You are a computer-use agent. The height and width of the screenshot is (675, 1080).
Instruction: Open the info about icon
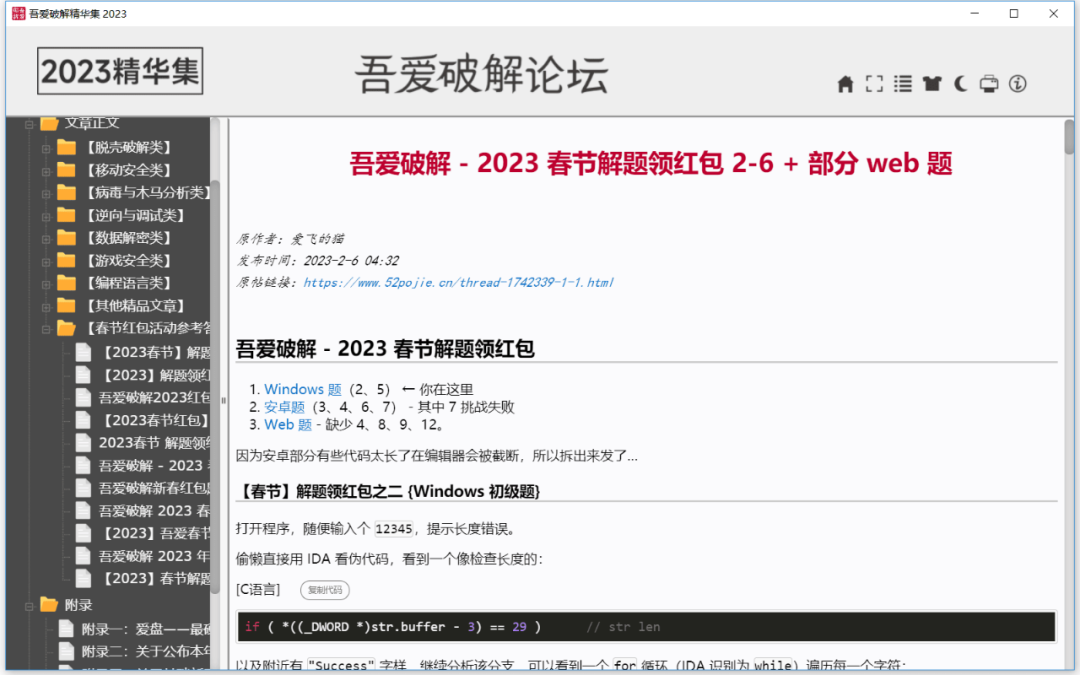[1017, 84]
